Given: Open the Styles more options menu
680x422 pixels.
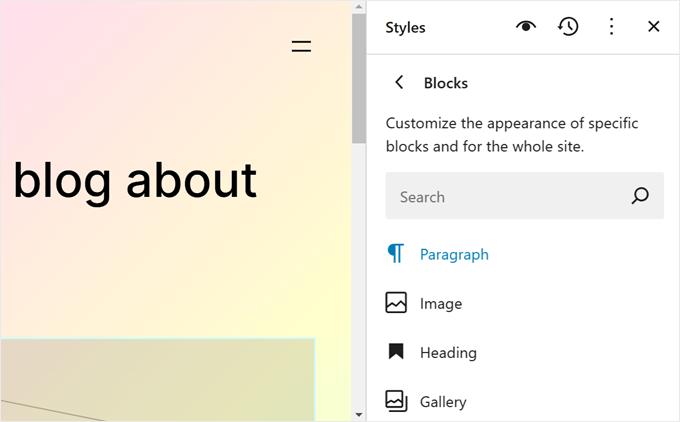Looking at the screenshot, I should pos(611,27).
